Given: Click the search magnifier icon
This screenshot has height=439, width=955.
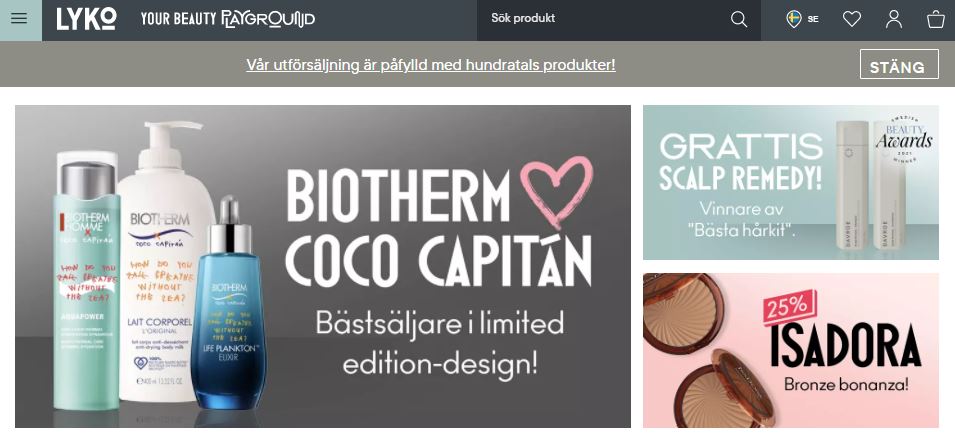Looking at the screenshot, I should pyautogui.click(x=739, y=19).
